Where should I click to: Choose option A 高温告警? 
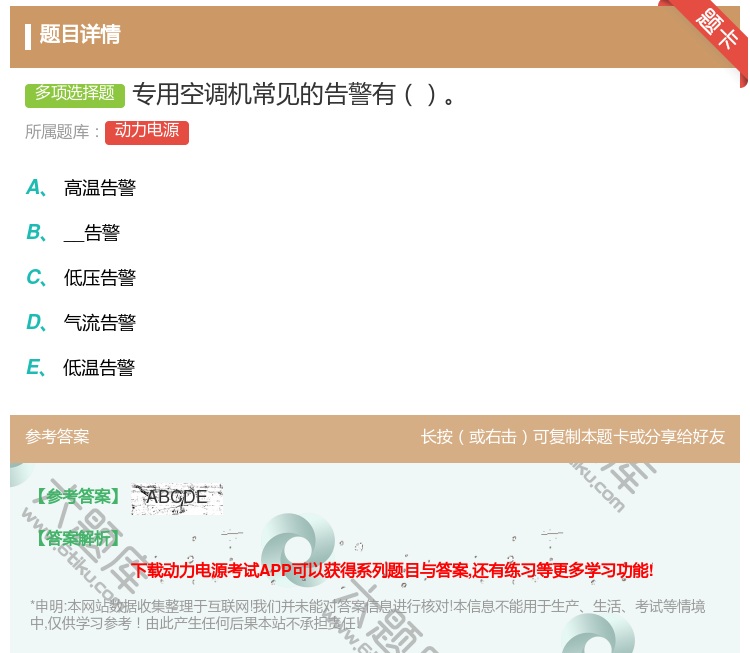(99, 188)
